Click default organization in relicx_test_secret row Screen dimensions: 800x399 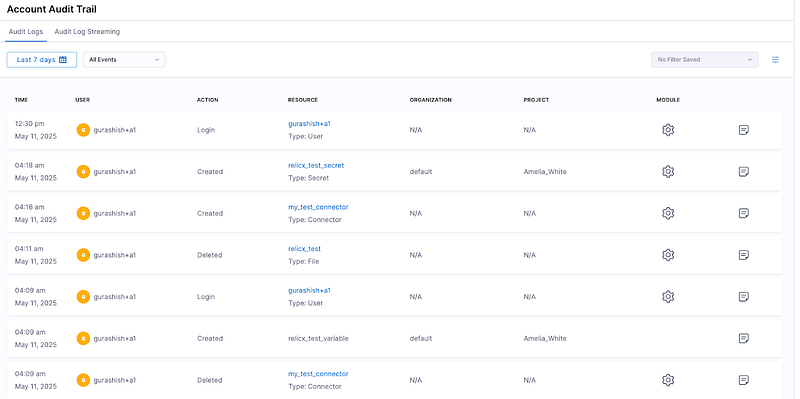pos(421,172)
